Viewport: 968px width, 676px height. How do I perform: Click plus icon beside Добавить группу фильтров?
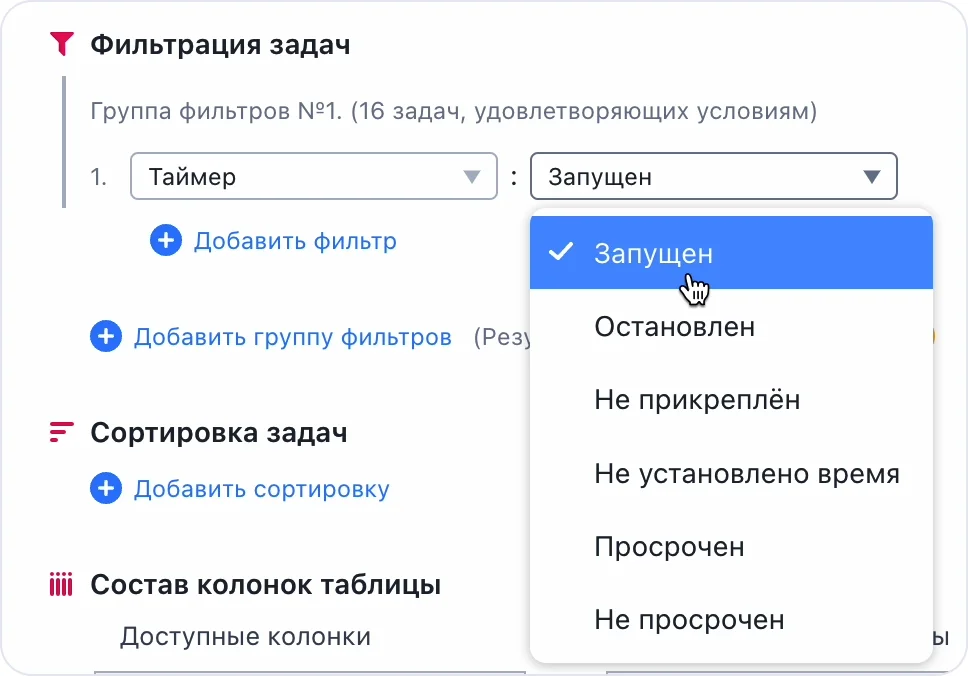tap(106, 337)
